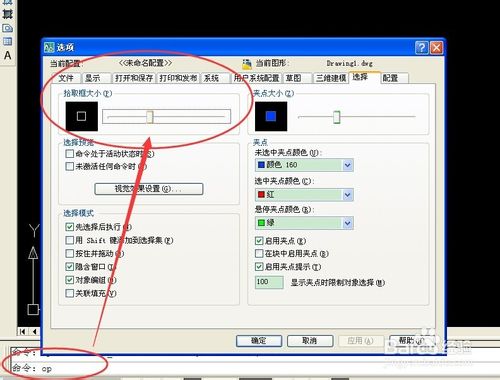
Task: Click the pickbox preview thumbnail
Action: click(82, 116)
